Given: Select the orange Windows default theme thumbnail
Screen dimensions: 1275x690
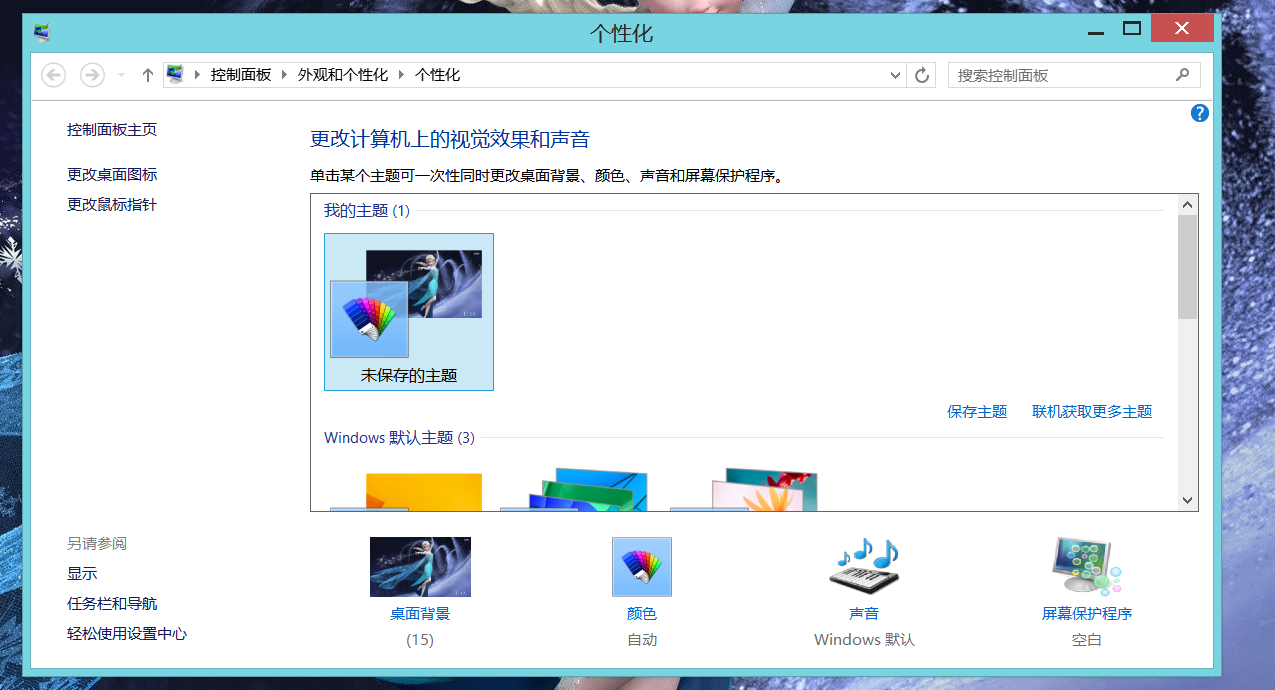Looking at the screenshot, I should pyautogui.click(x=407, y=491).
